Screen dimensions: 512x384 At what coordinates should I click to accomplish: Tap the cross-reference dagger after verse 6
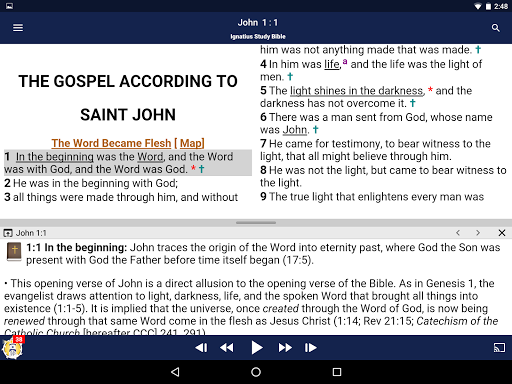315,129
